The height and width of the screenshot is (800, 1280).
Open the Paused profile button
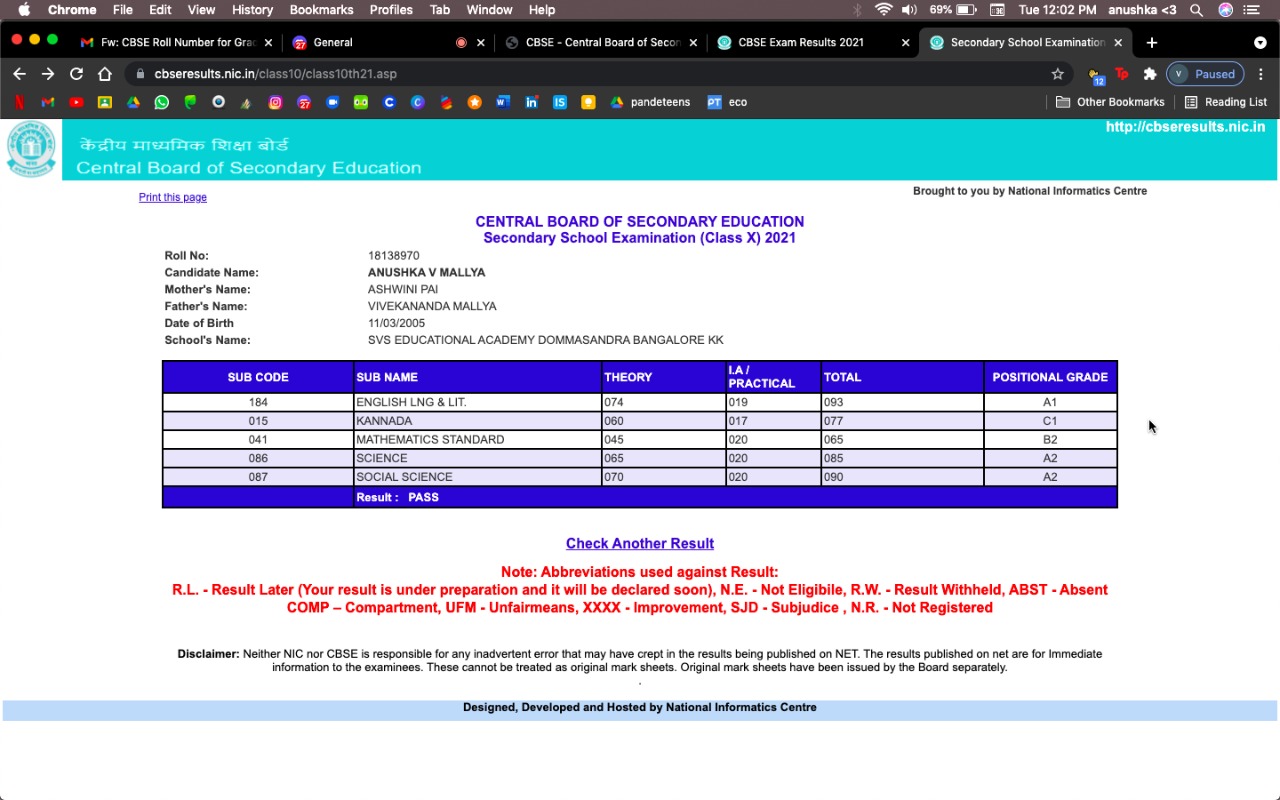1204,74
